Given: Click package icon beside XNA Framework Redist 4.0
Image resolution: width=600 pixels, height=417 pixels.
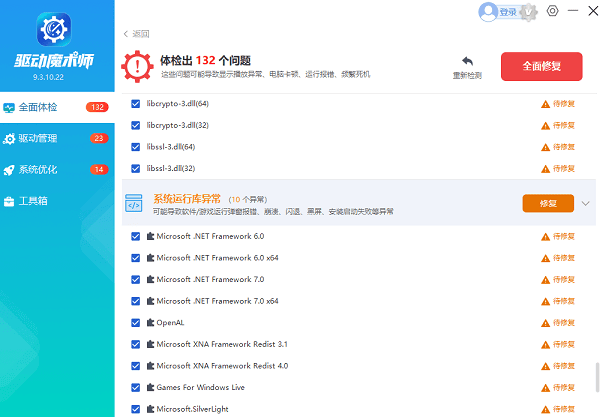Looking at the screenshot, I should pos(150,366).
